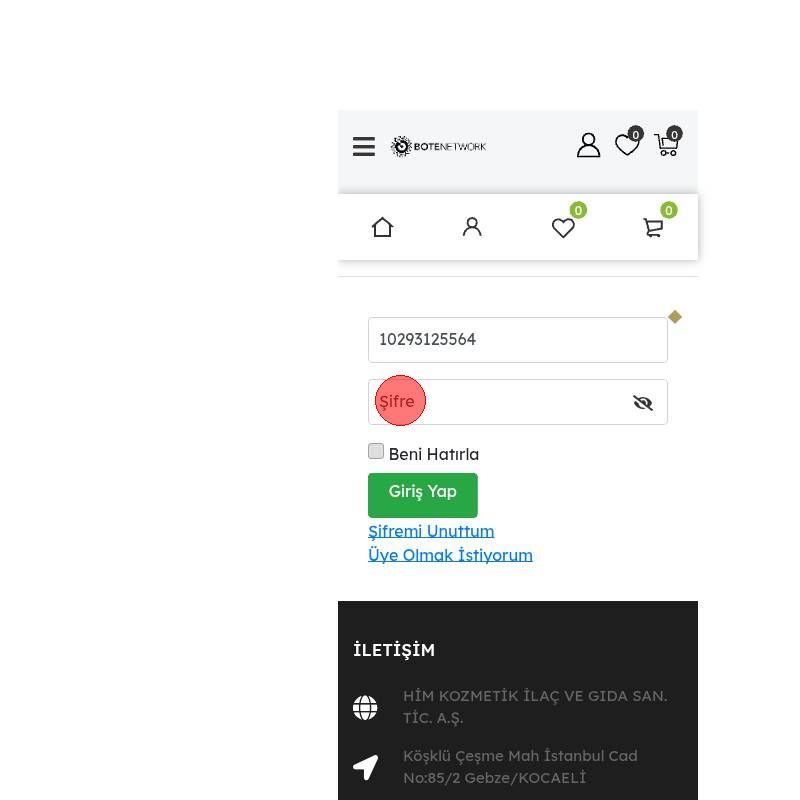800x800 pixels.
Task: Open the Üye Olmak İstiyorum link
Action: pyautogui.click(x=450, y=555)
